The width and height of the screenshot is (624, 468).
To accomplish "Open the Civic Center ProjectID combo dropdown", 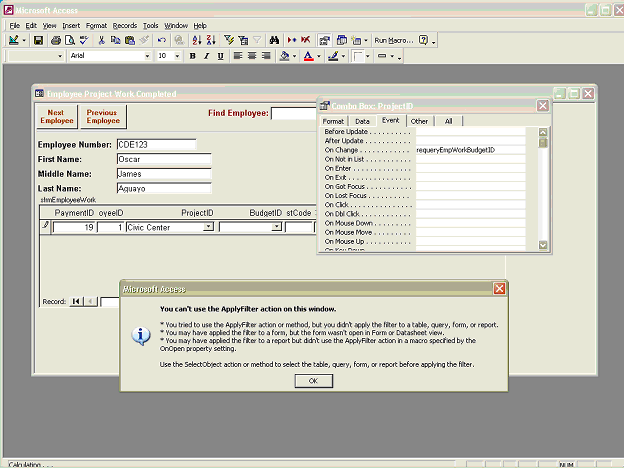I will coord(208,227).
